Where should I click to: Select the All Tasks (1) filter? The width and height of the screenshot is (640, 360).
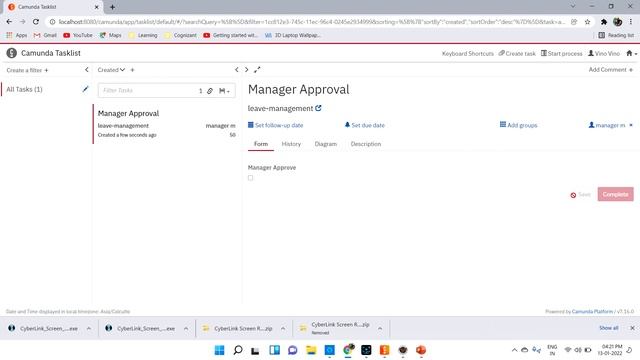point(24,89)
